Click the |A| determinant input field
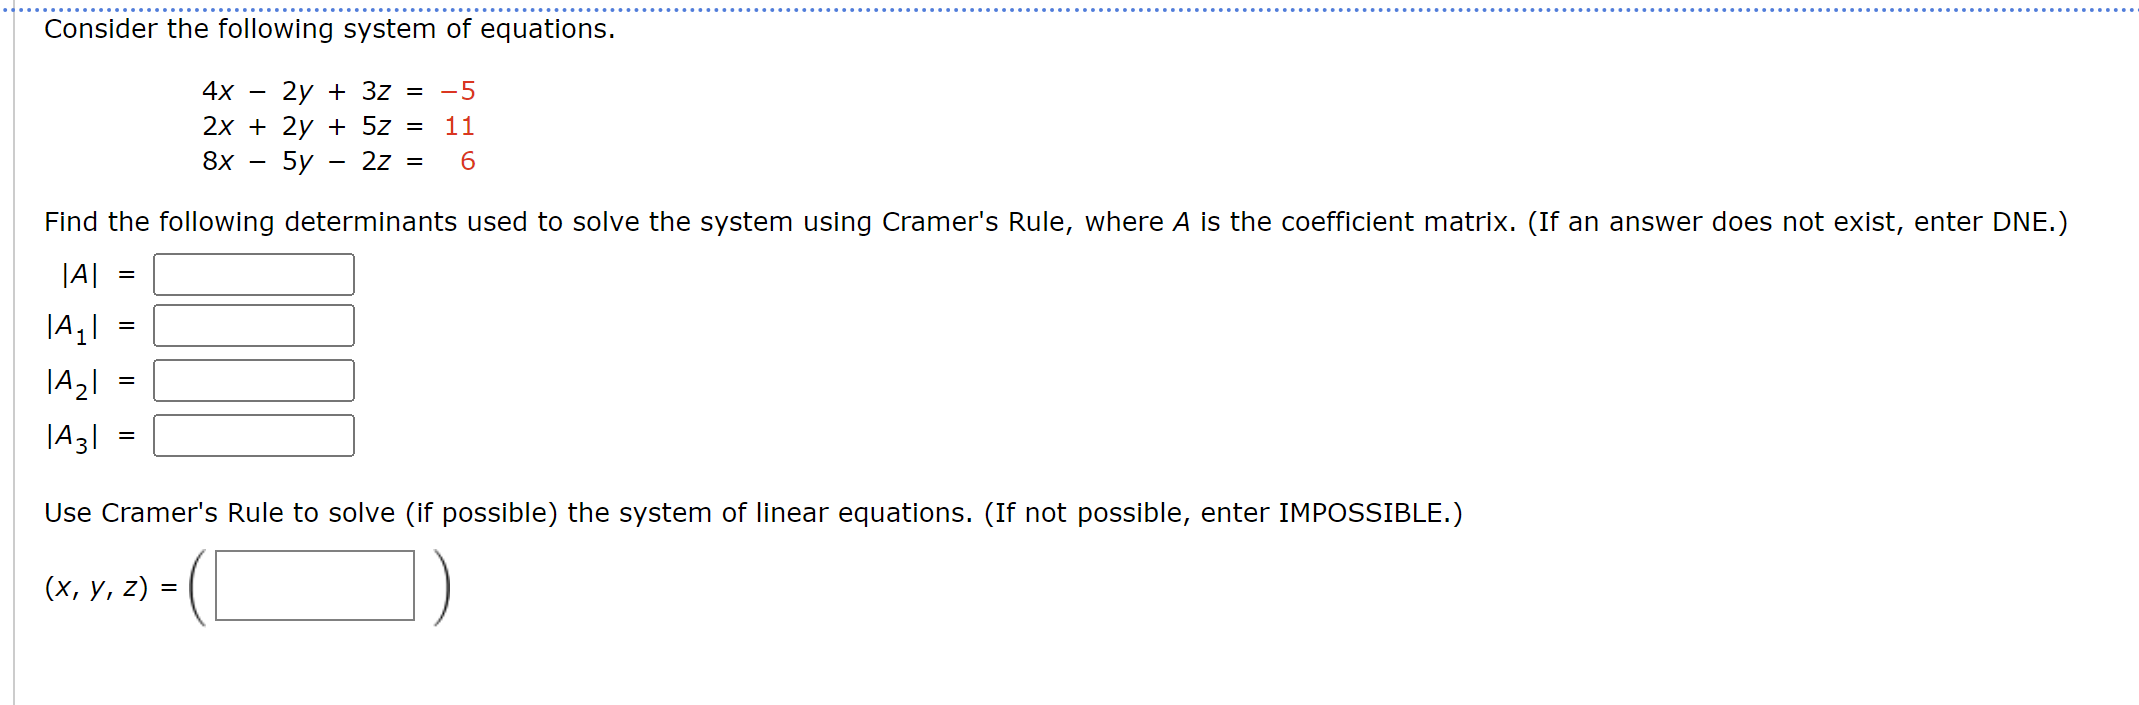This screenshot has width=2139, height=705. 253,273
